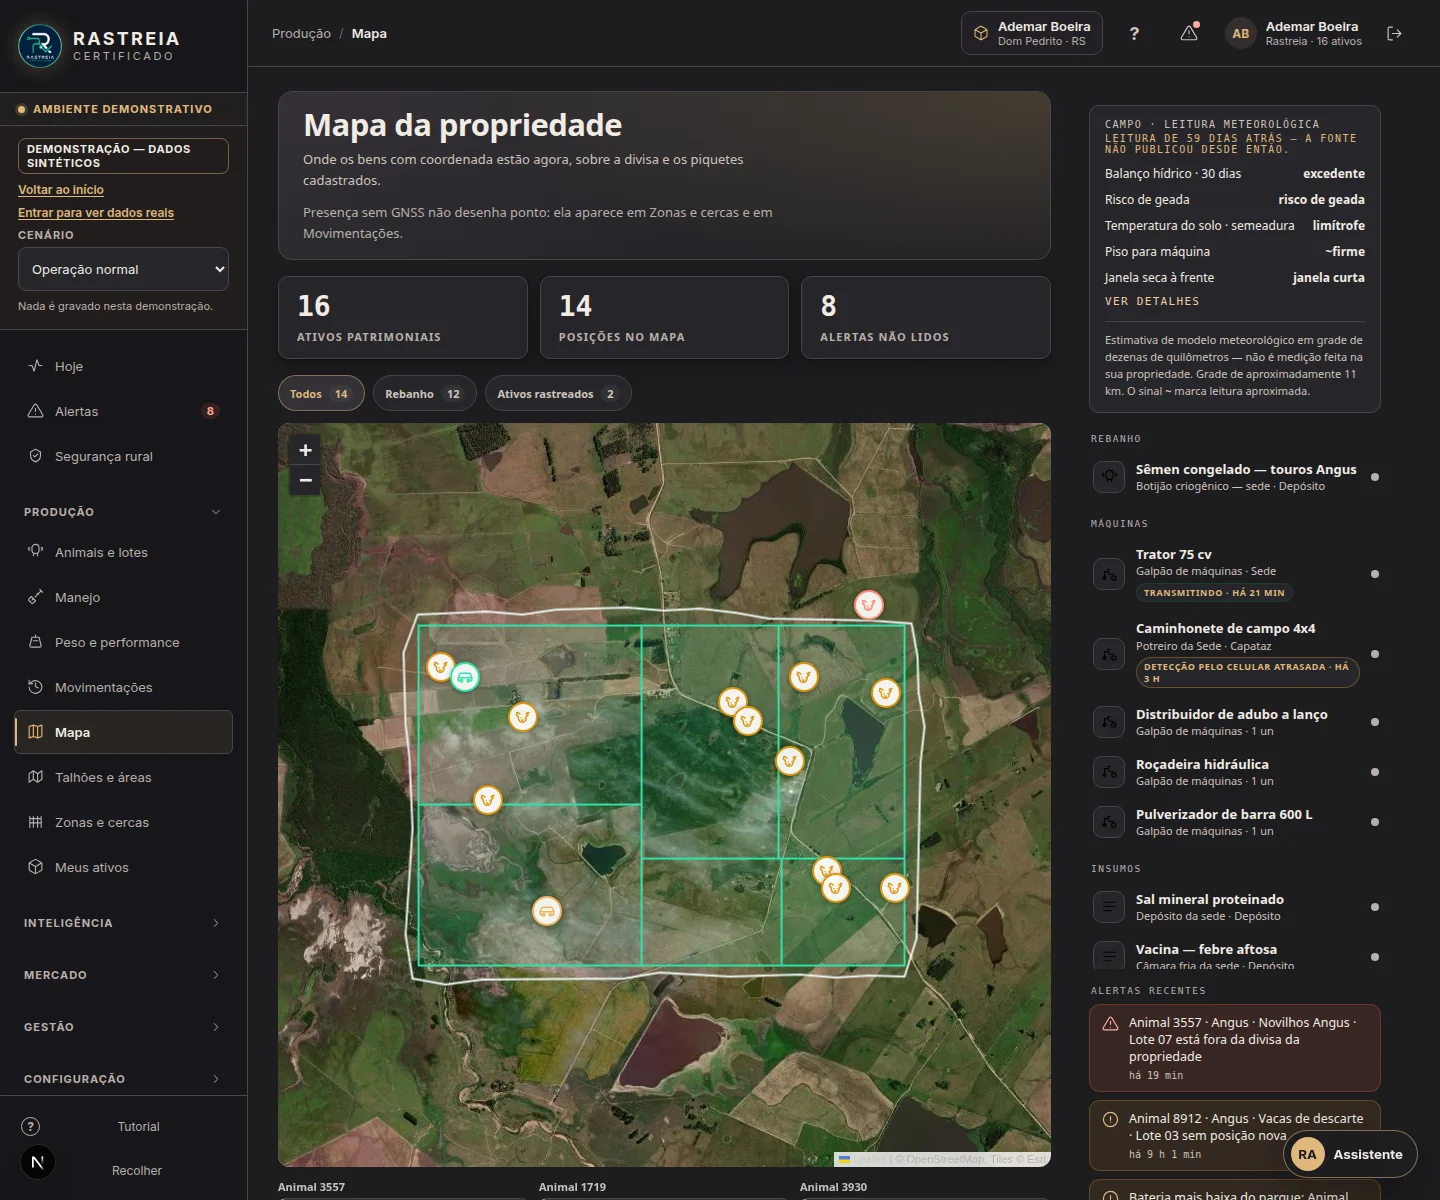
Task: Expand the MERCADO sidebar section
Action: (x=123, y=975)
